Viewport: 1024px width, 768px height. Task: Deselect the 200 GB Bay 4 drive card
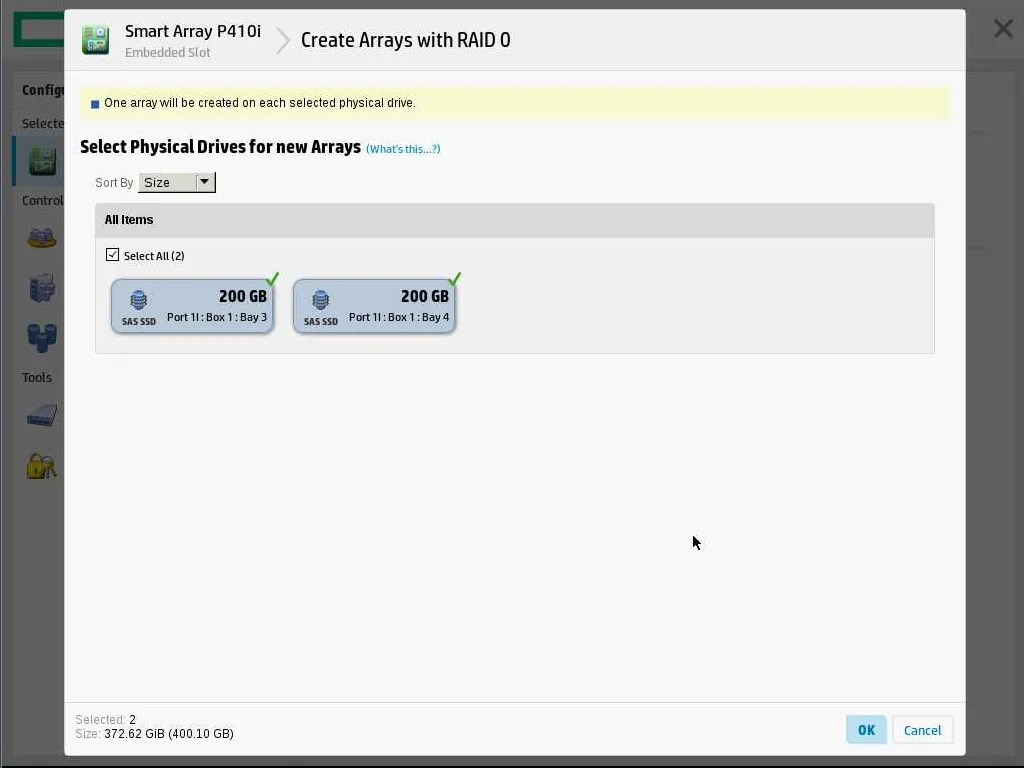[374, 306]
